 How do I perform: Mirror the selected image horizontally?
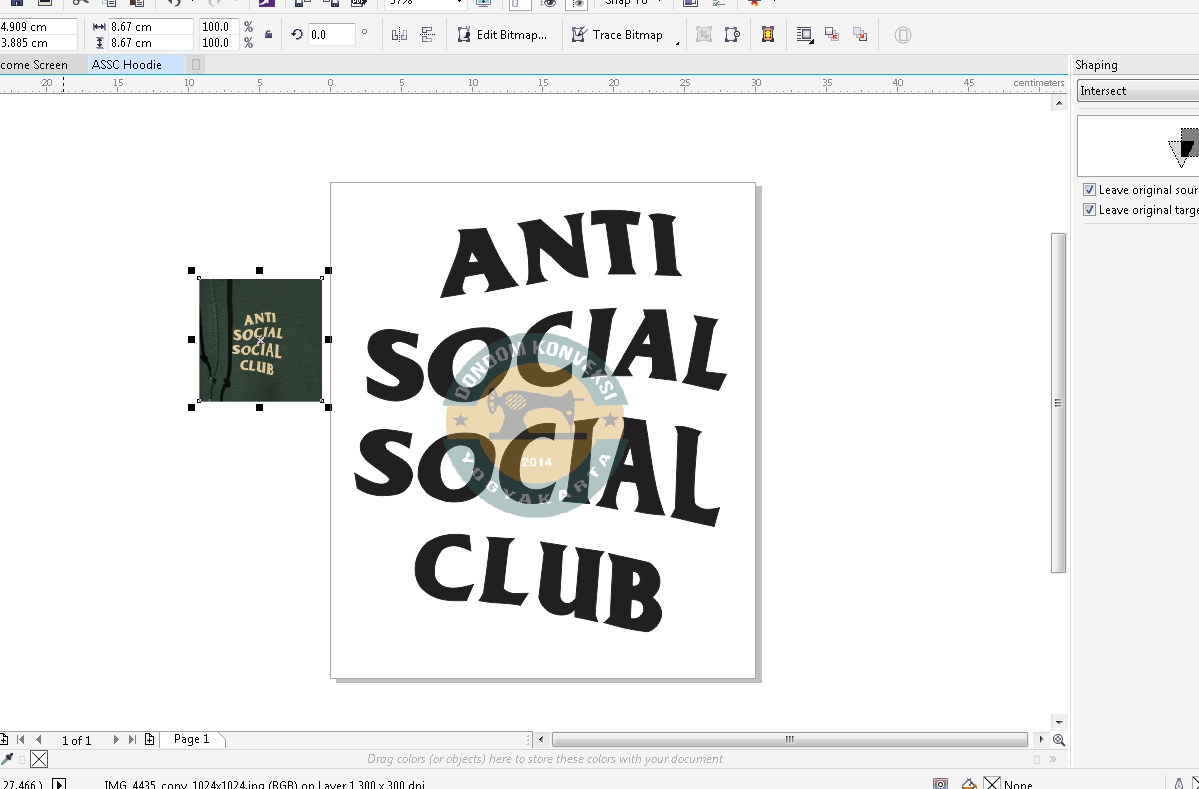(399, 34)
